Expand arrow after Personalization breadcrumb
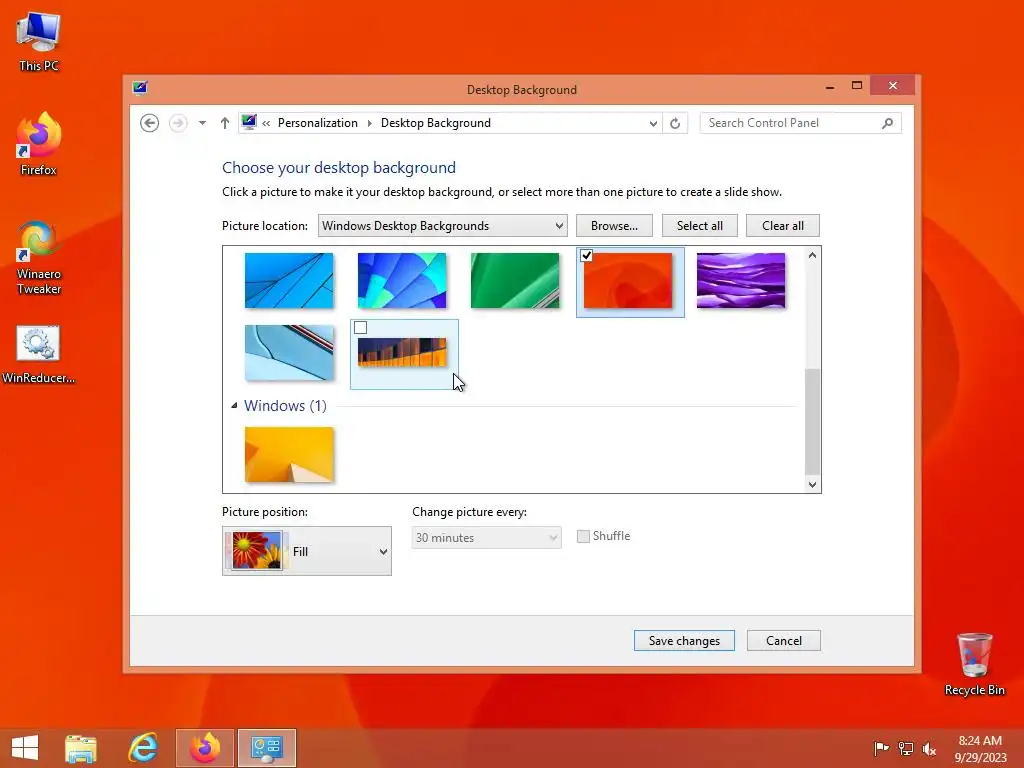Image resolution: width=1024 pixels, height=768 pixels. click(x=370, y=123)
